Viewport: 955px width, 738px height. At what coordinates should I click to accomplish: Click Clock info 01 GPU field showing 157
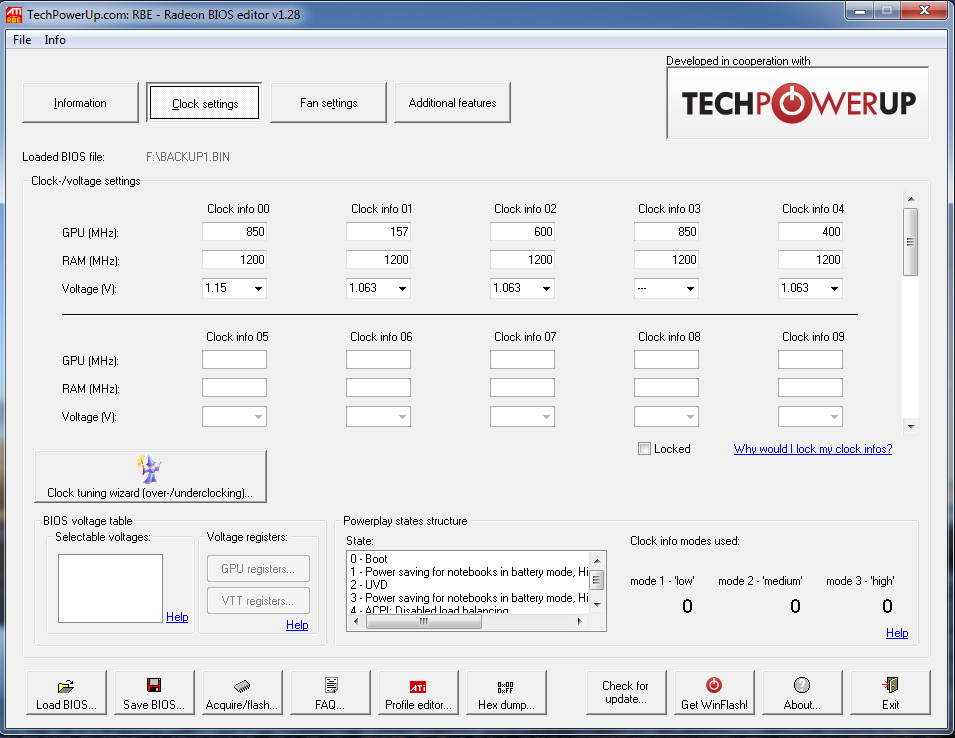click(378, 231)
